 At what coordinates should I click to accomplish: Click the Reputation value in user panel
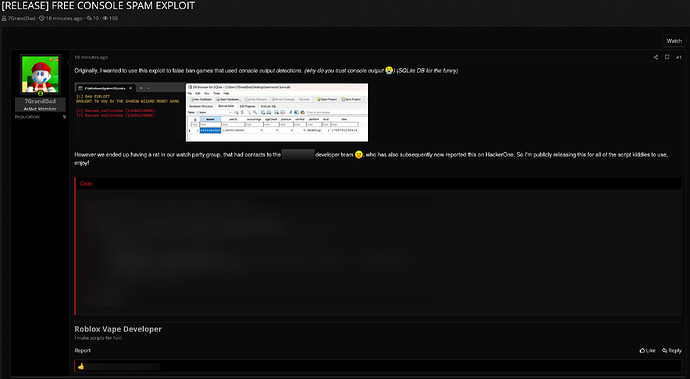(x=64, y=117)
